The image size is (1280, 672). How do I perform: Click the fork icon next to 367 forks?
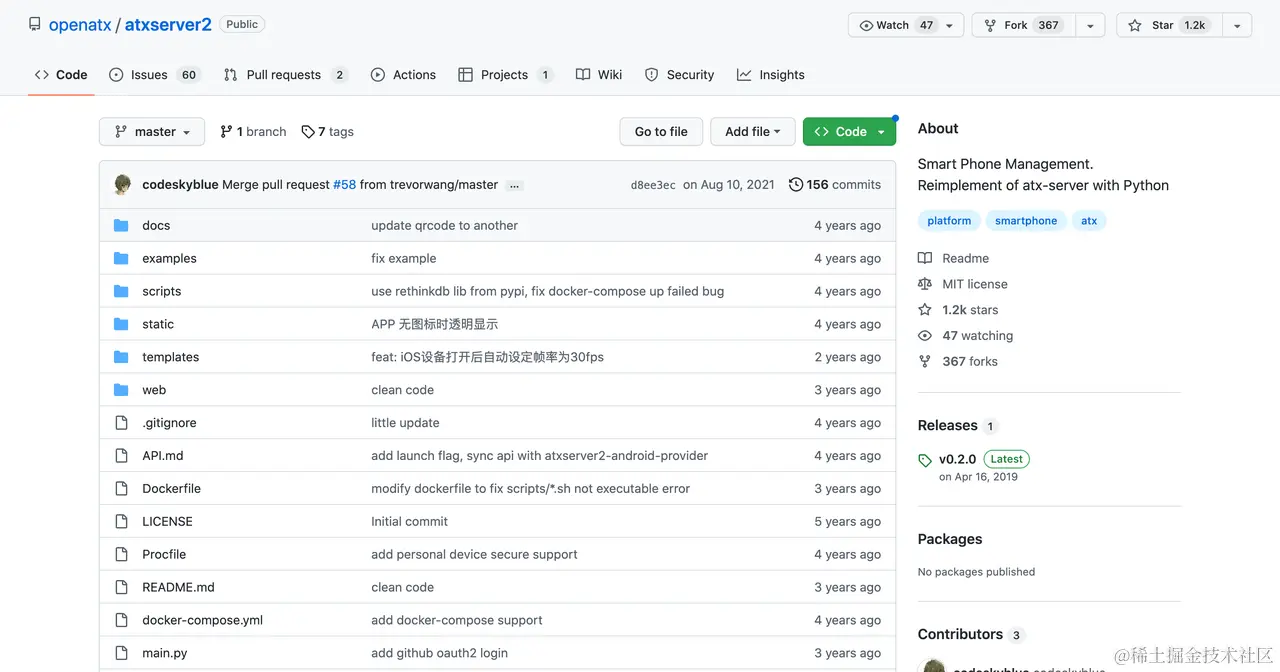[925, 362]
